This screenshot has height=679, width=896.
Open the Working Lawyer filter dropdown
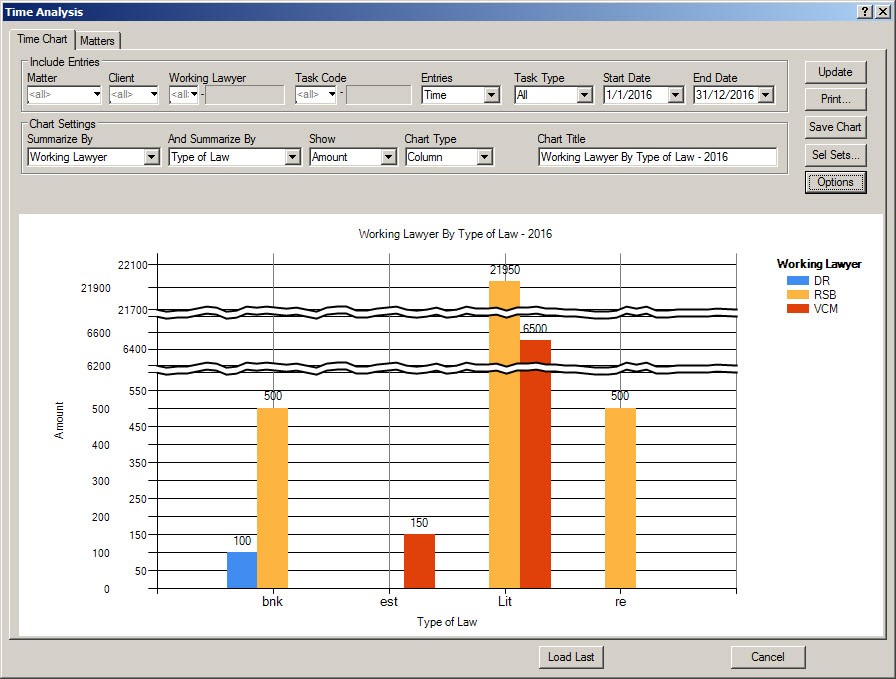pos(194,94)
